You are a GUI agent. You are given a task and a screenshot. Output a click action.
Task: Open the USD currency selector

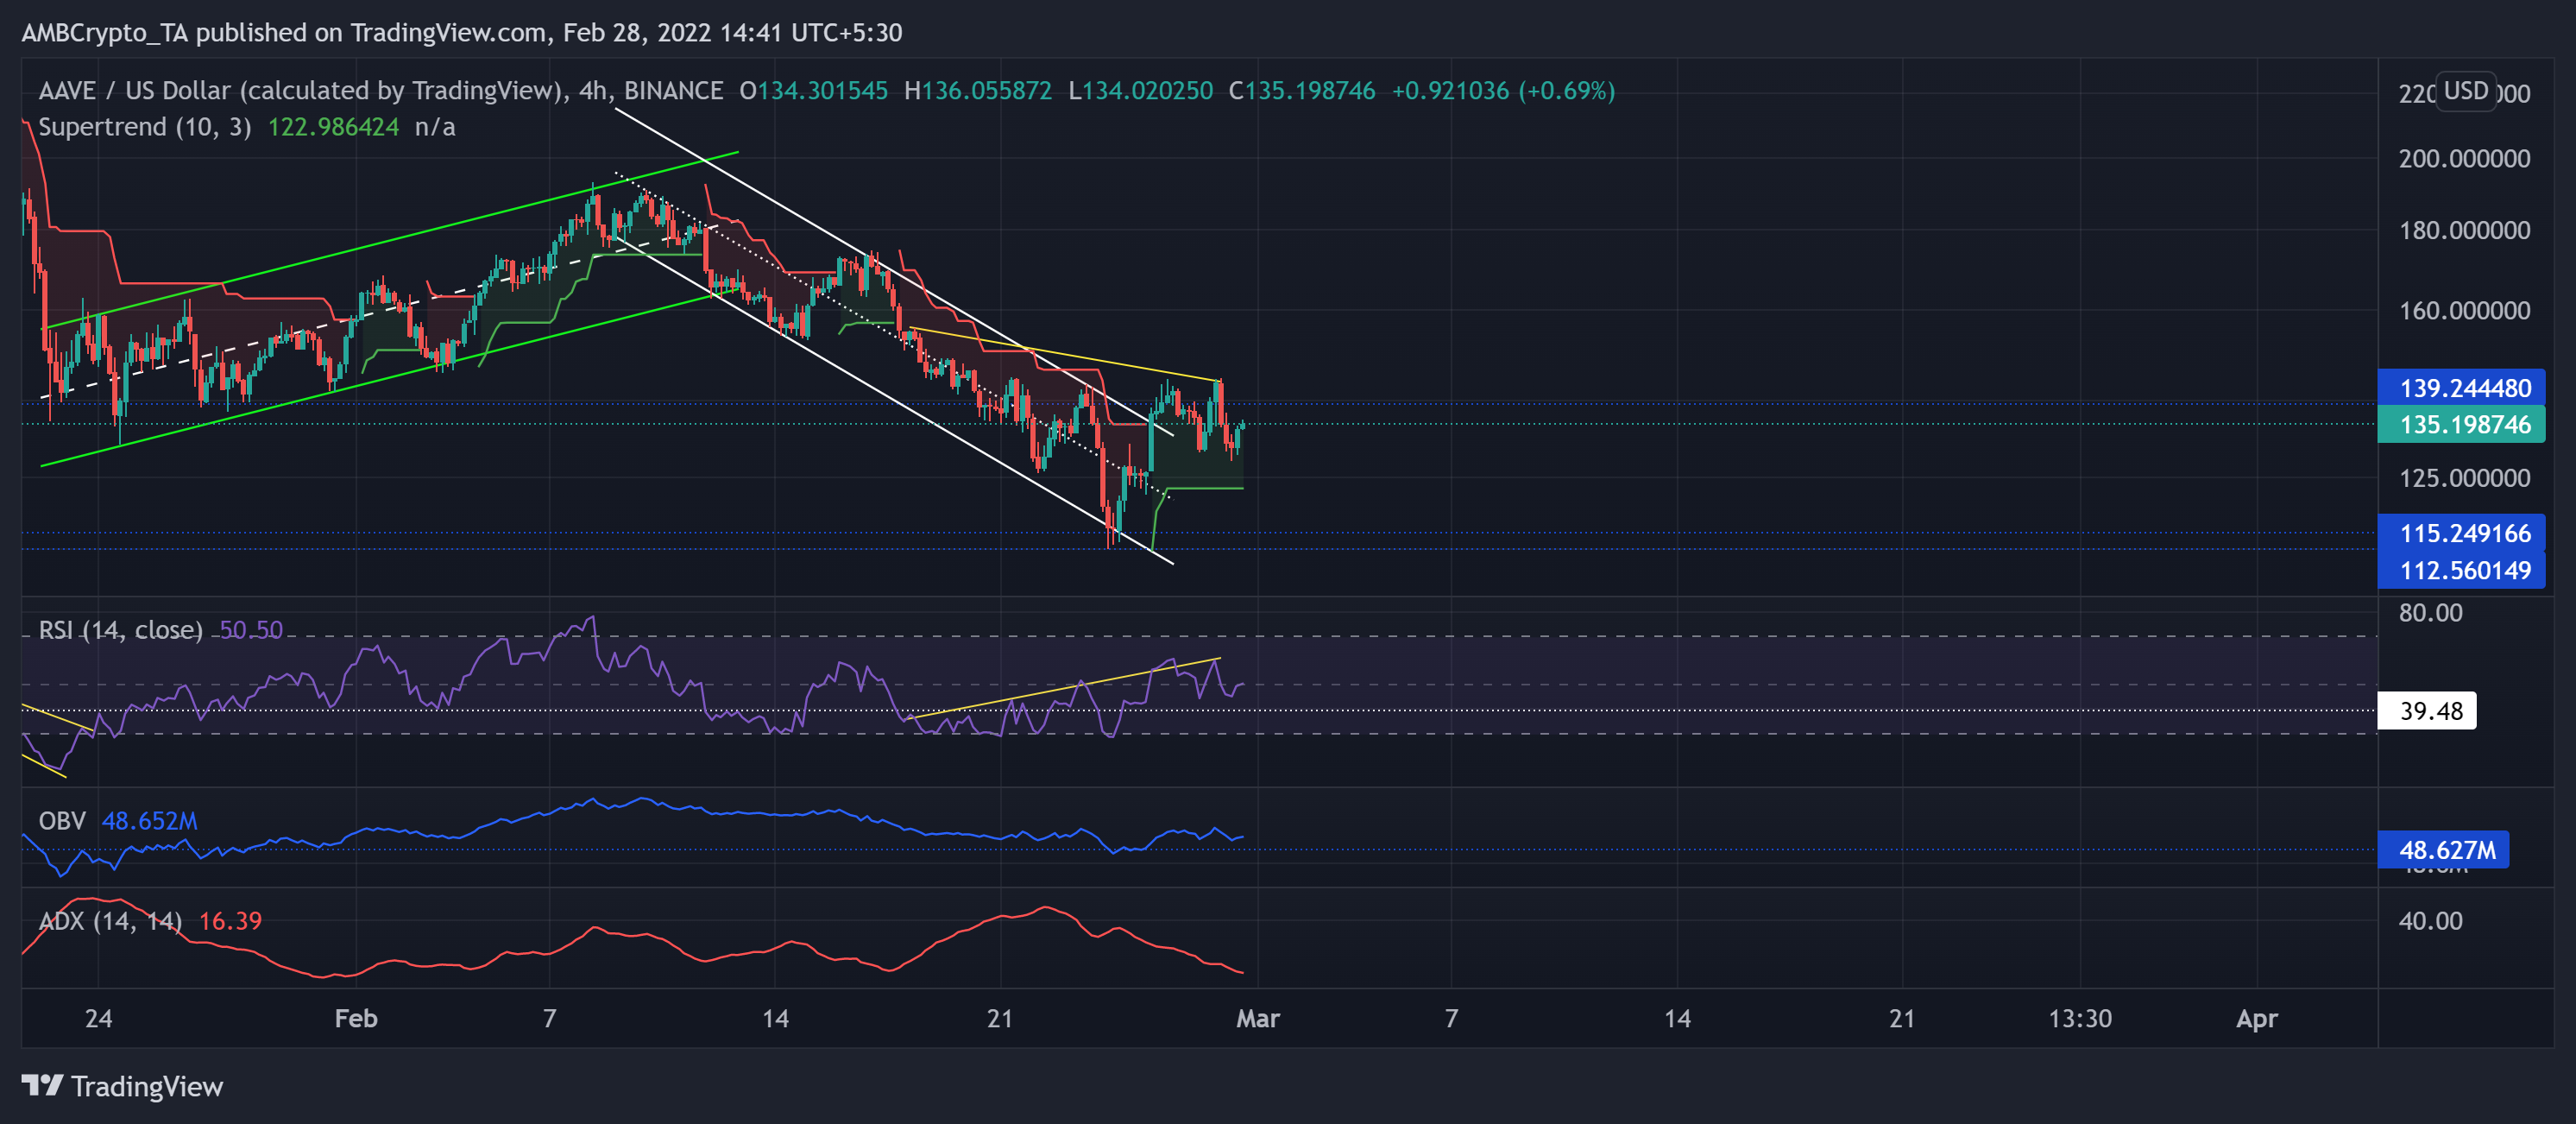tap(2465, 91)
